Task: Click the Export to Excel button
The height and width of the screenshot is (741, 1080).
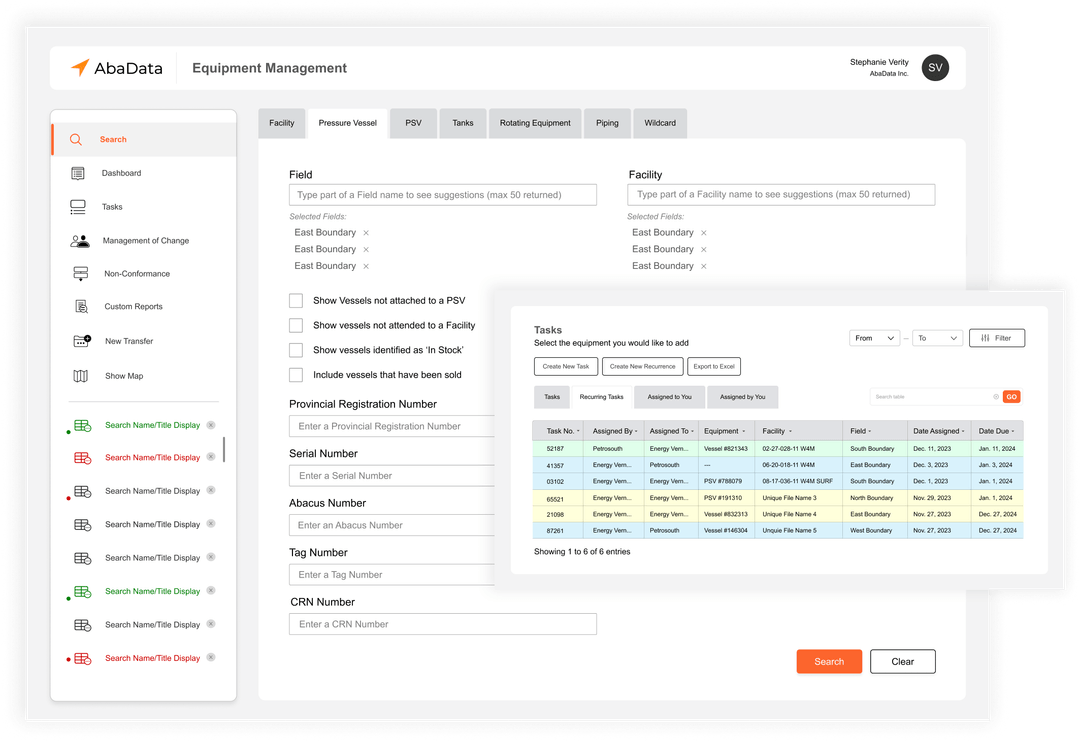Action: tap(713, 366)
